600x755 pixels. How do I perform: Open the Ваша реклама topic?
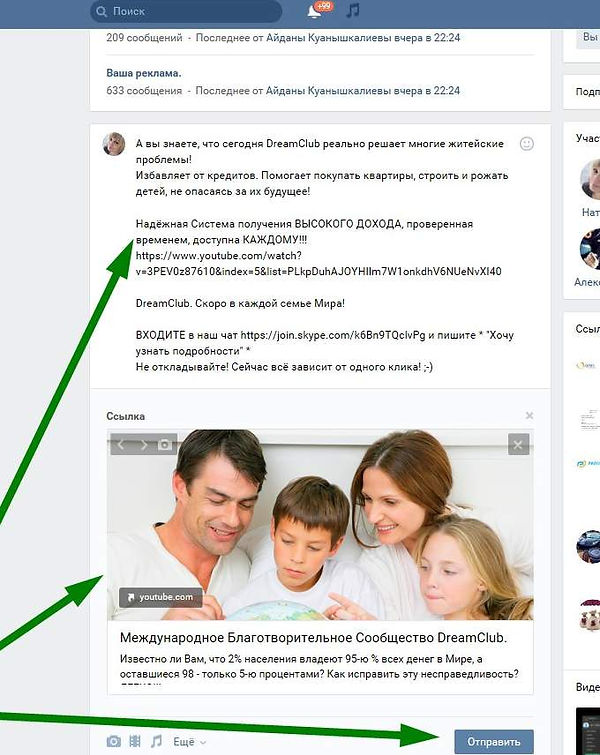pos(143,73)
